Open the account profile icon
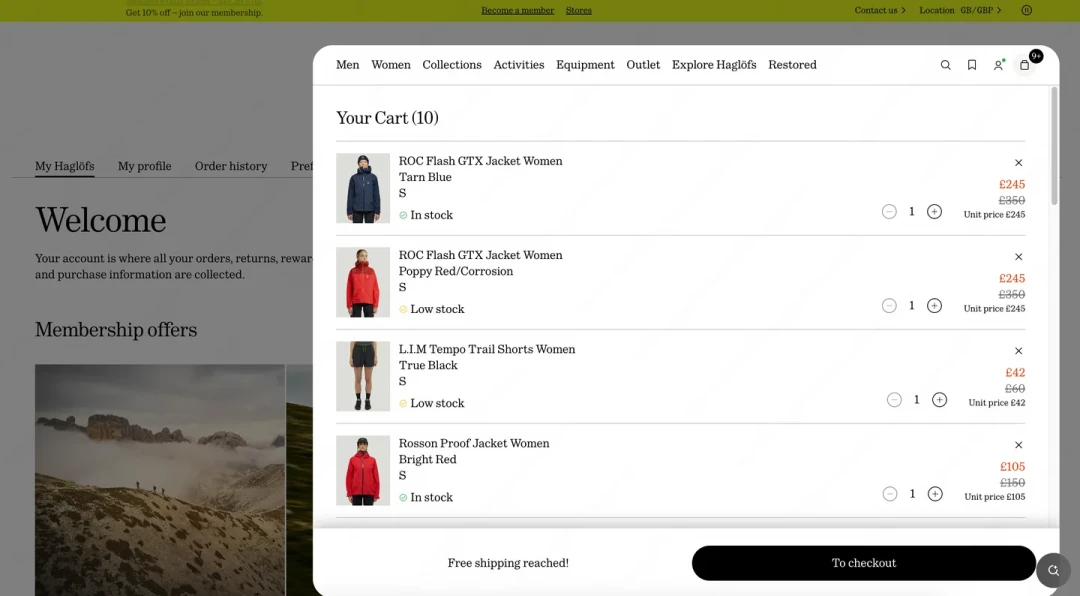Screen dimensions: 1080x596 (998, 65)
